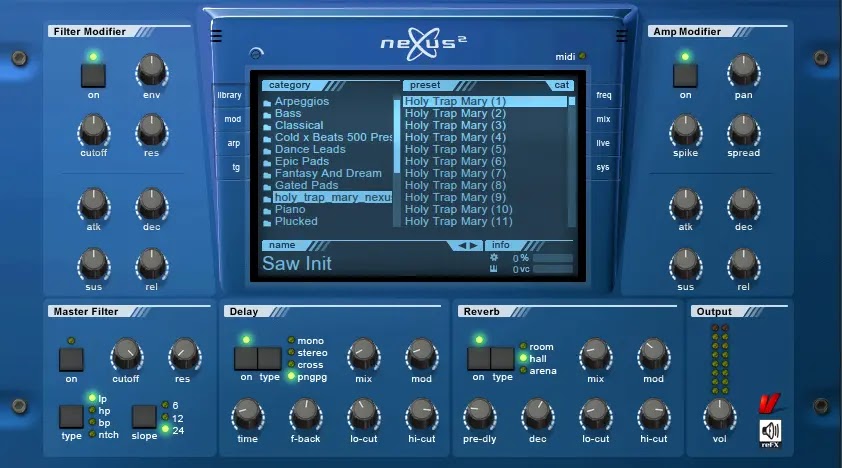Screen dimensions: 842x468
Task: Open Fantasy And Dream category
Action: 328,173
